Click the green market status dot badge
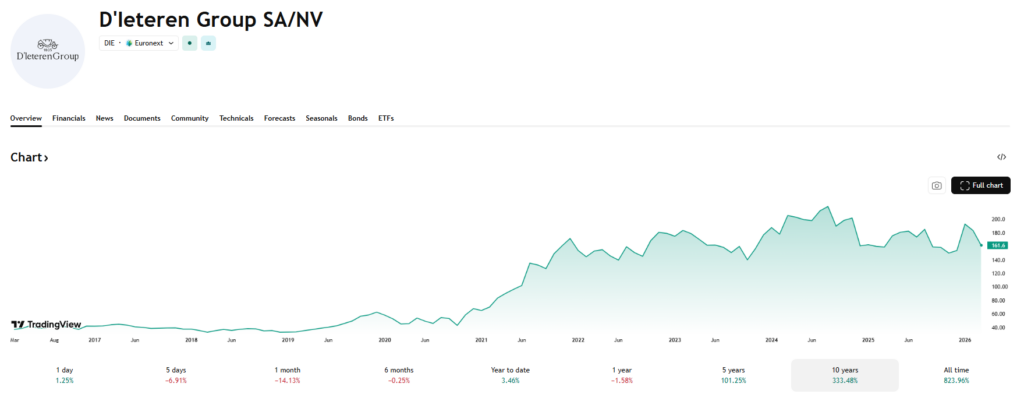 [189, 43]
